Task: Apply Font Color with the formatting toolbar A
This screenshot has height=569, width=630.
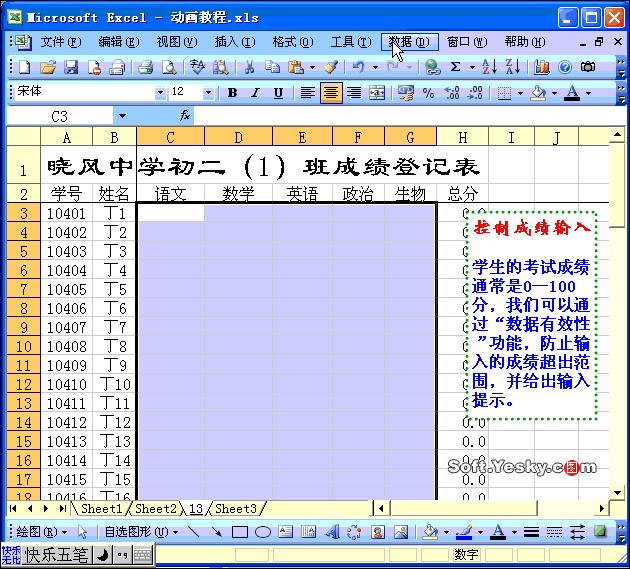Action: (572, 93)
